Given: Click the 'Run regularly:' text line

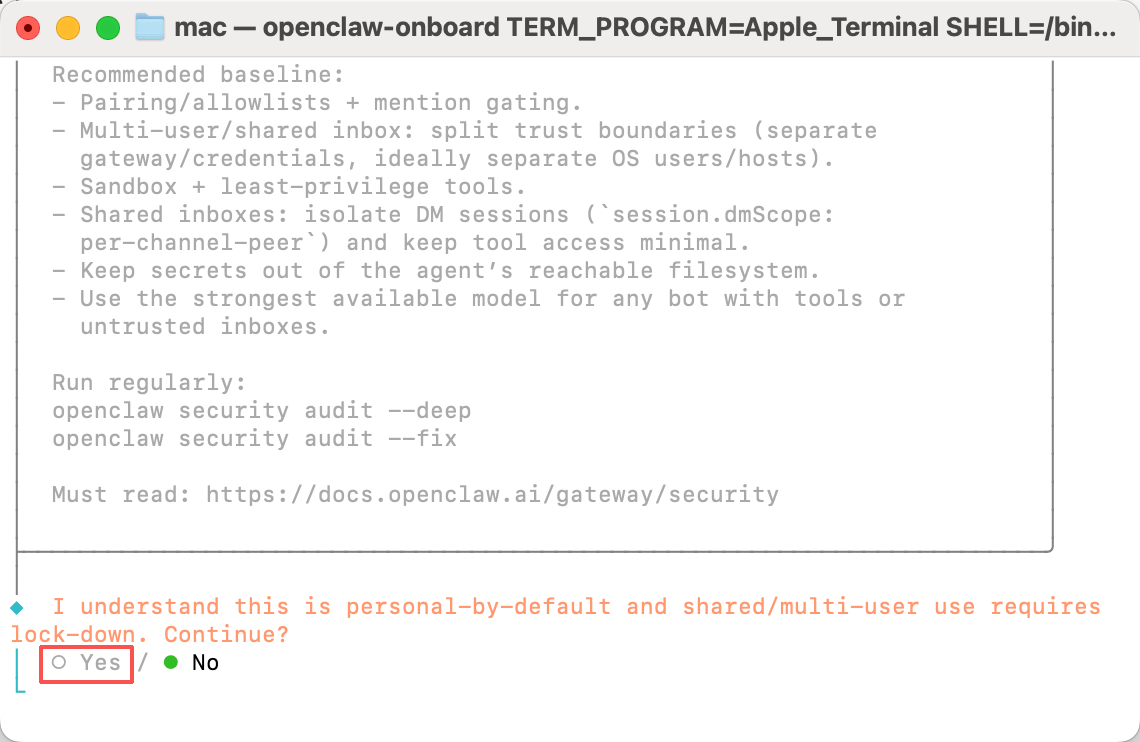Looking at the screenshot, I should [149, 382].
